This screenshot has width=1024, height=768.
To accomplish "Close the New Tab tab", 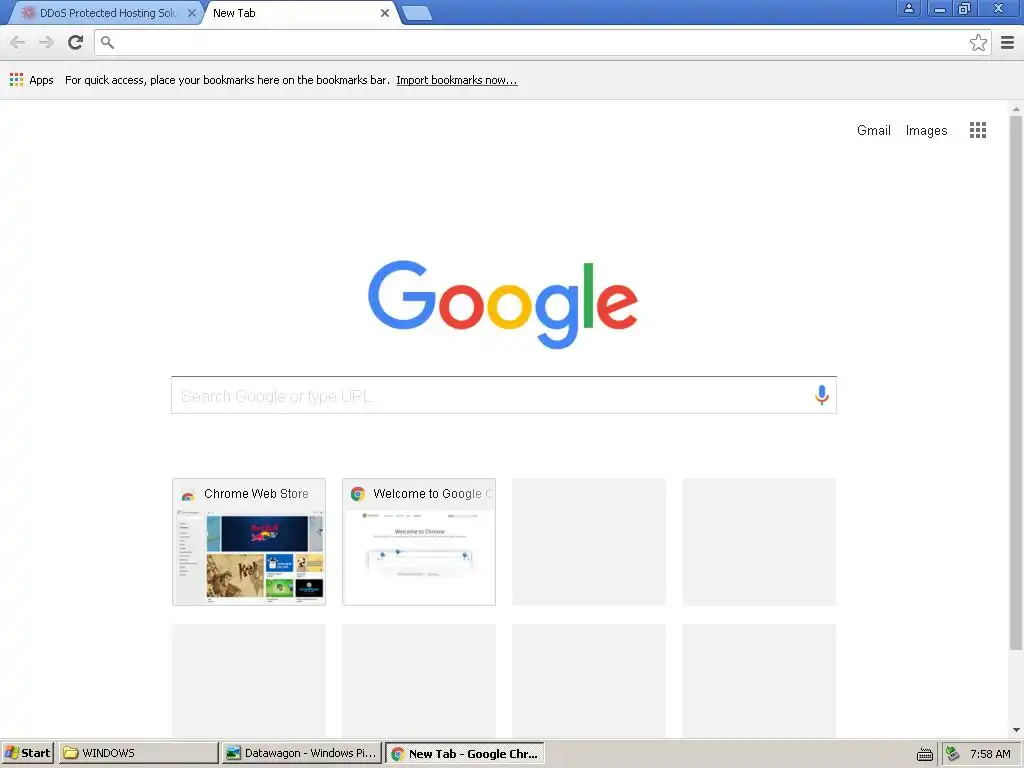I will coord(385,13).
